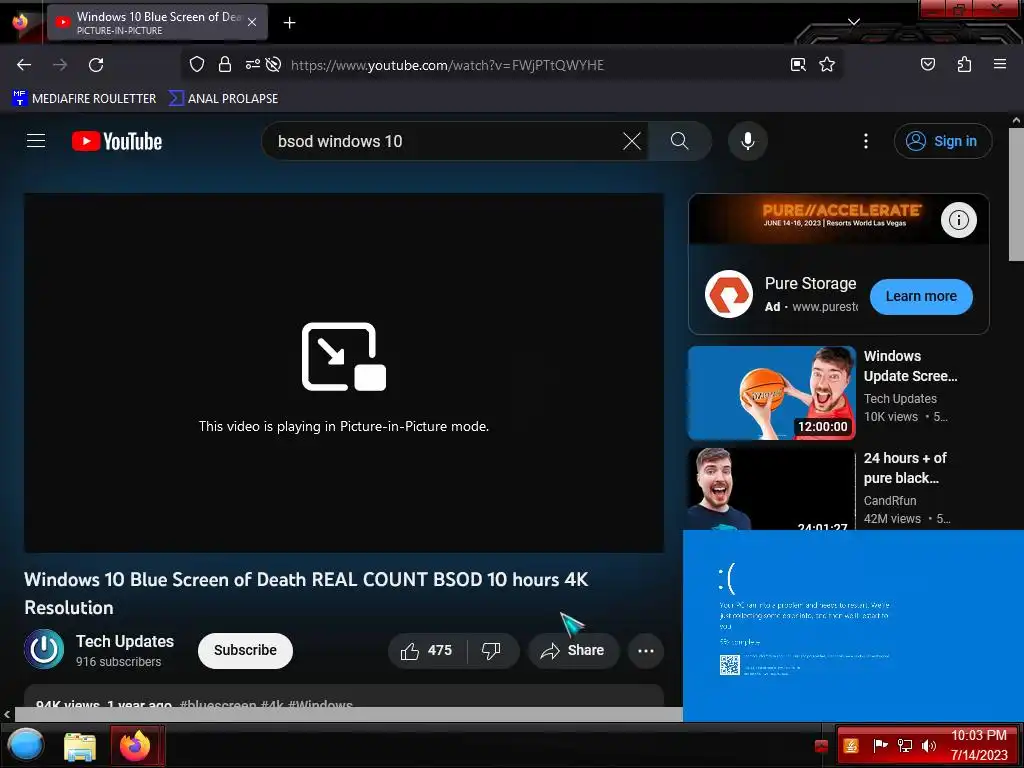Reload the page with refresh icon
Image resolution: width=1024 pixels, height=768 pixels.
point(96,65)
